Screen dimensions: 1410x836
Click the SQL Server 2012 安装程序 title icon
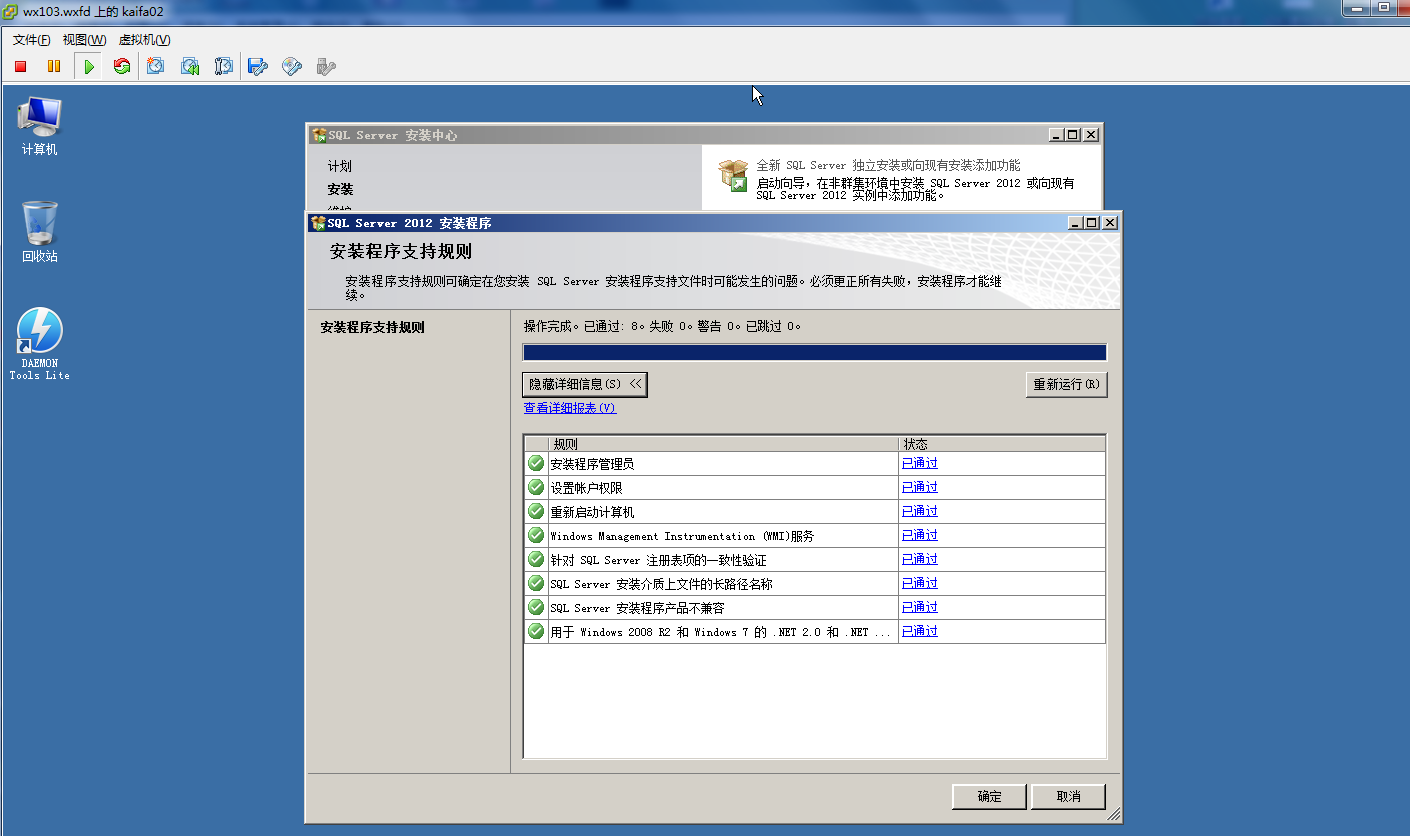(319, 223)
